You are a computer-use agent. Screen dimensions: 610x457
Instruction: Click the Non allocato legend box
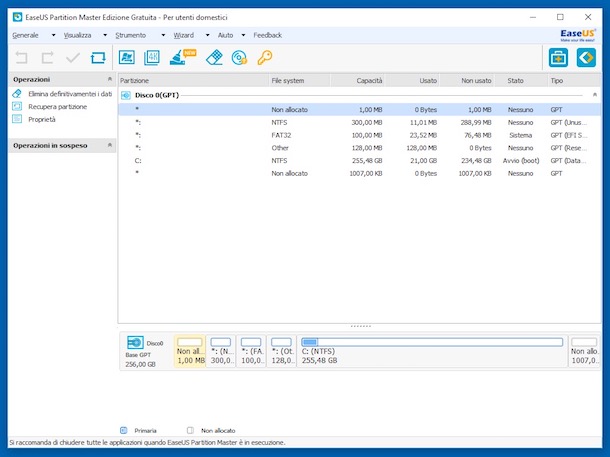(x=190, y=430)
